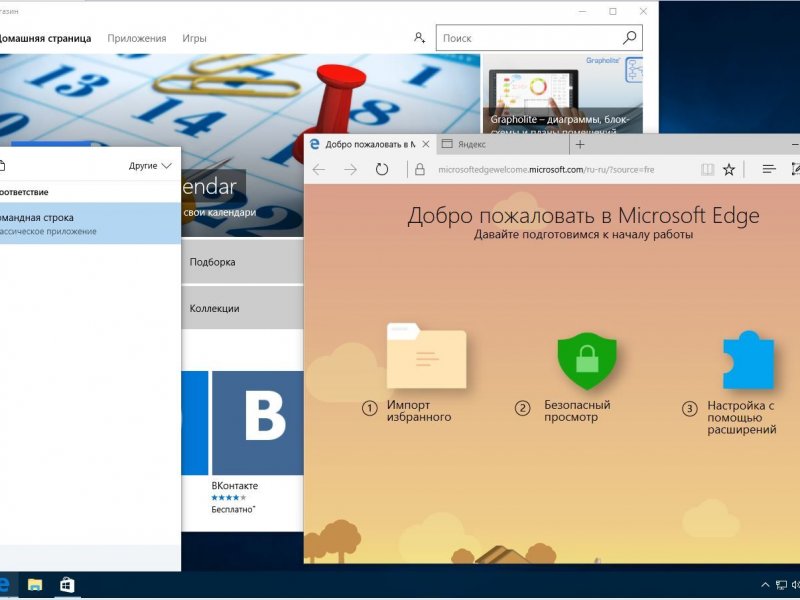Open Подборка section in the Store

pyautogui.click(x=243, y=262)
